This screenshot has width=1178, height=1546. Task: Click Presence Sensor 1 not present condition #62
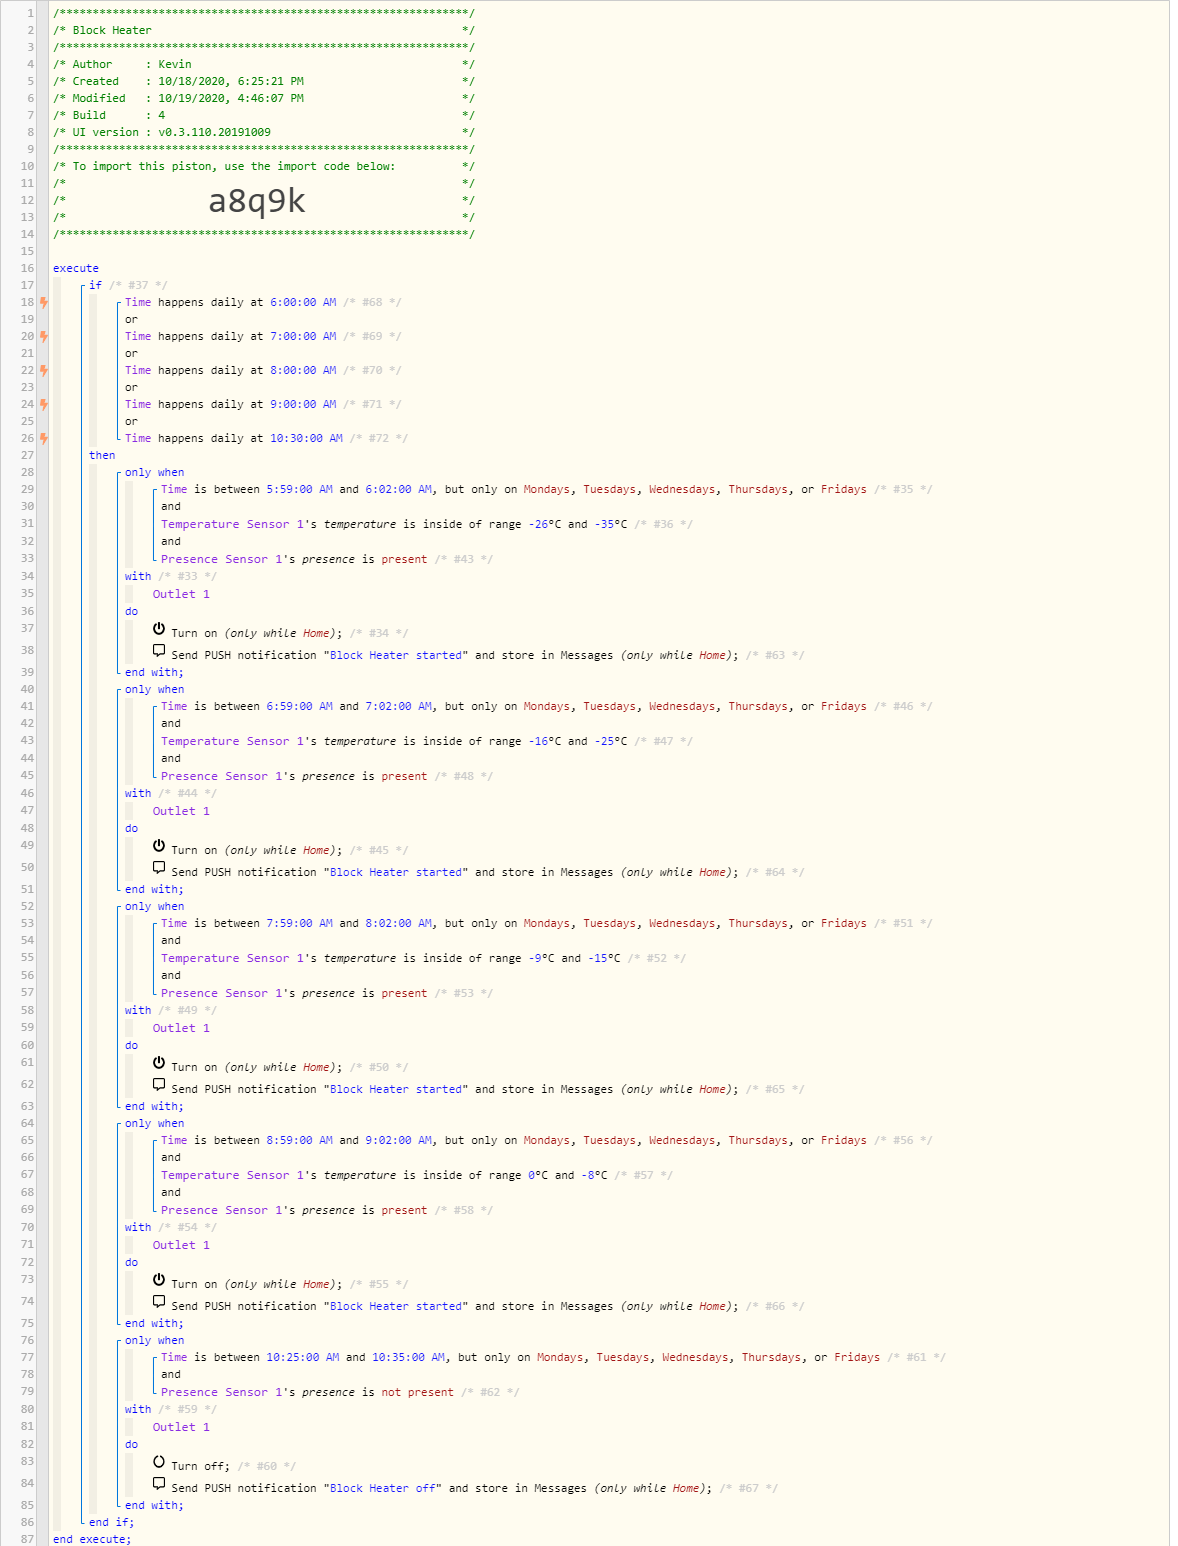tap(340, 1392)
